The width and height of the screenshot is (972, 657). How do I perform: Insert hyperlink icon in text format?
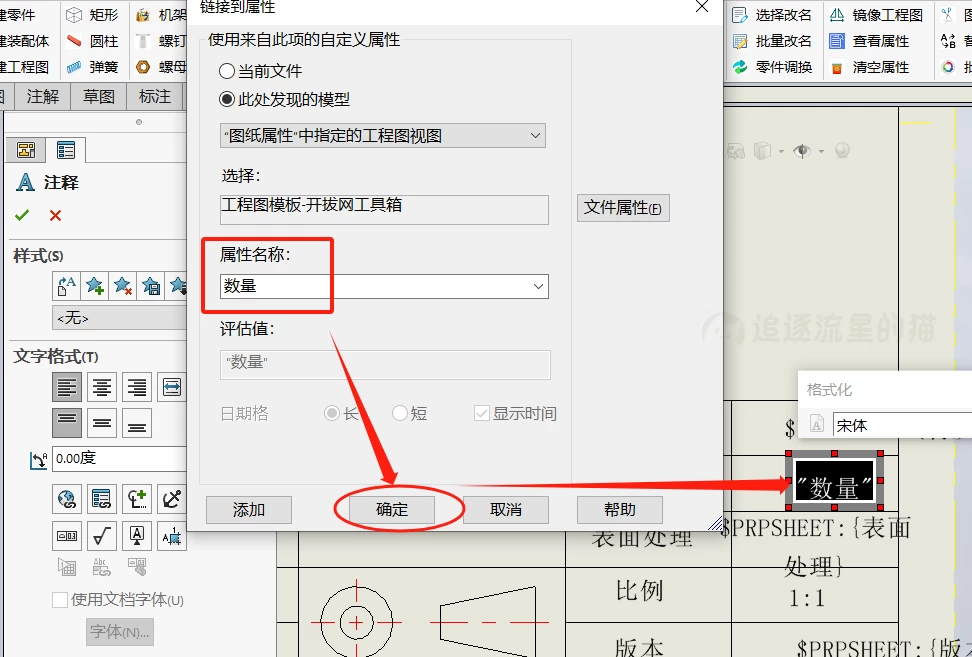(67, 498)
